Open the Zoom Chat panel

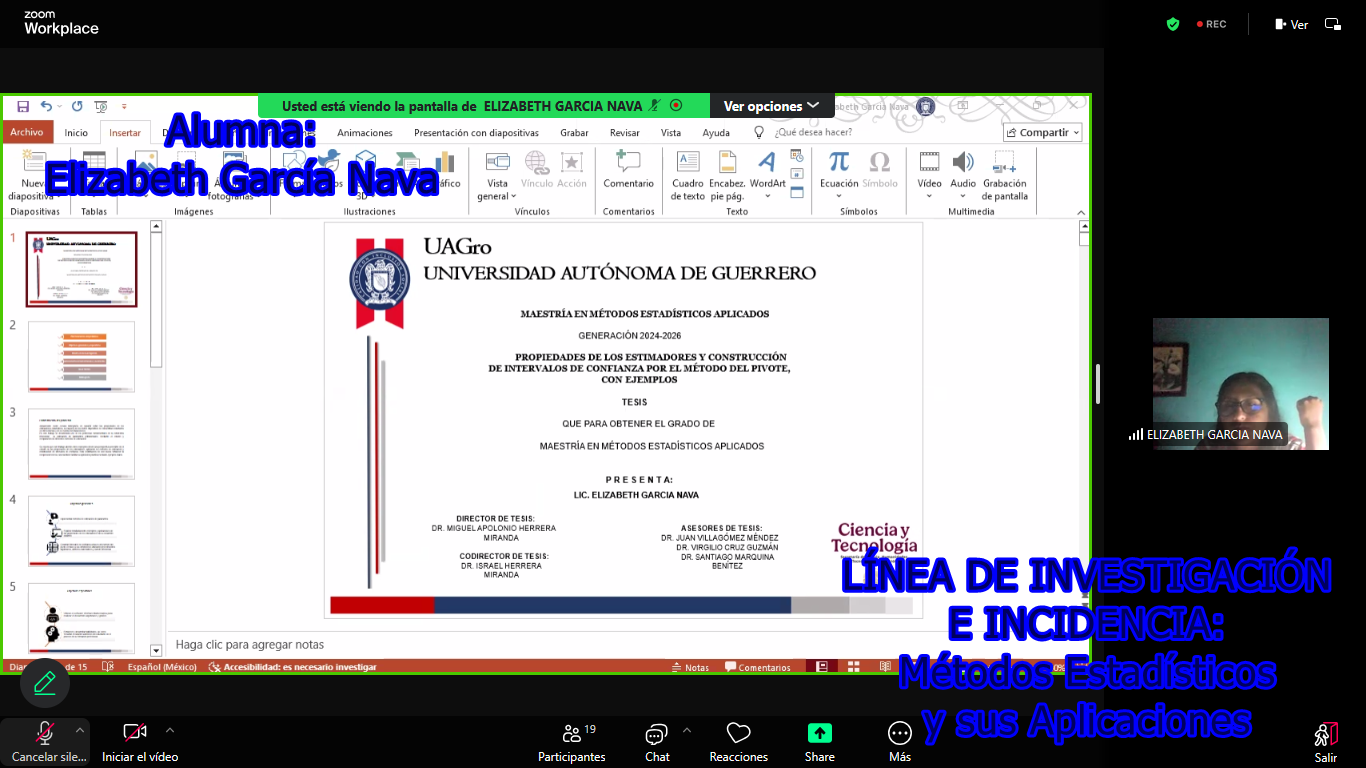click(657, 742)
